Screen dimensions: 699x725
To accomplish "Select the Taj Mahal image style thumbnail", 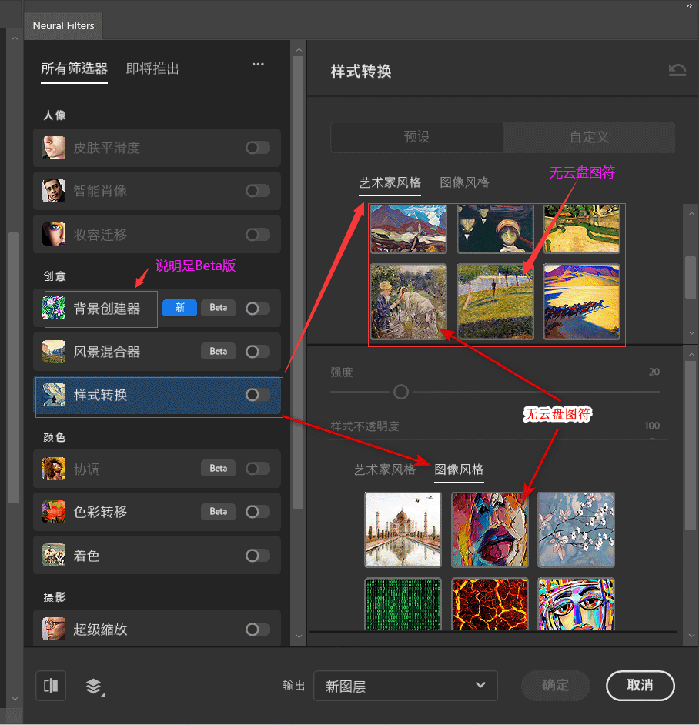I will pyautogui.click(x=403, y=529).
